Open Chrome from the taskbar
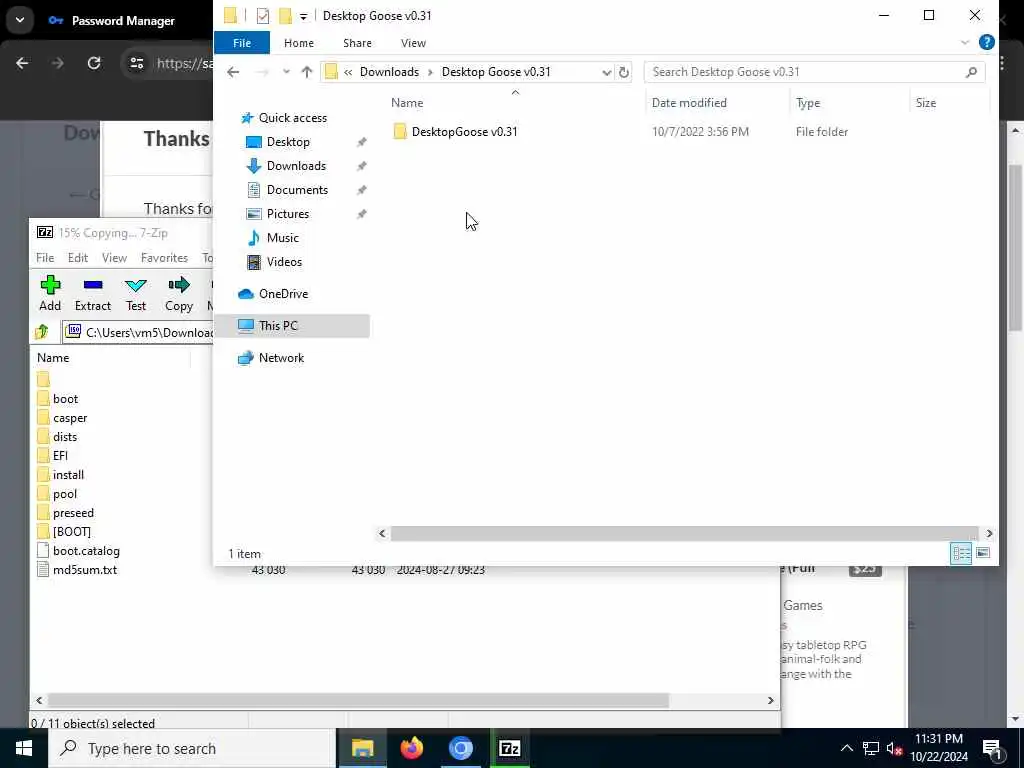The image size is (1024, 768). (460, 748)
